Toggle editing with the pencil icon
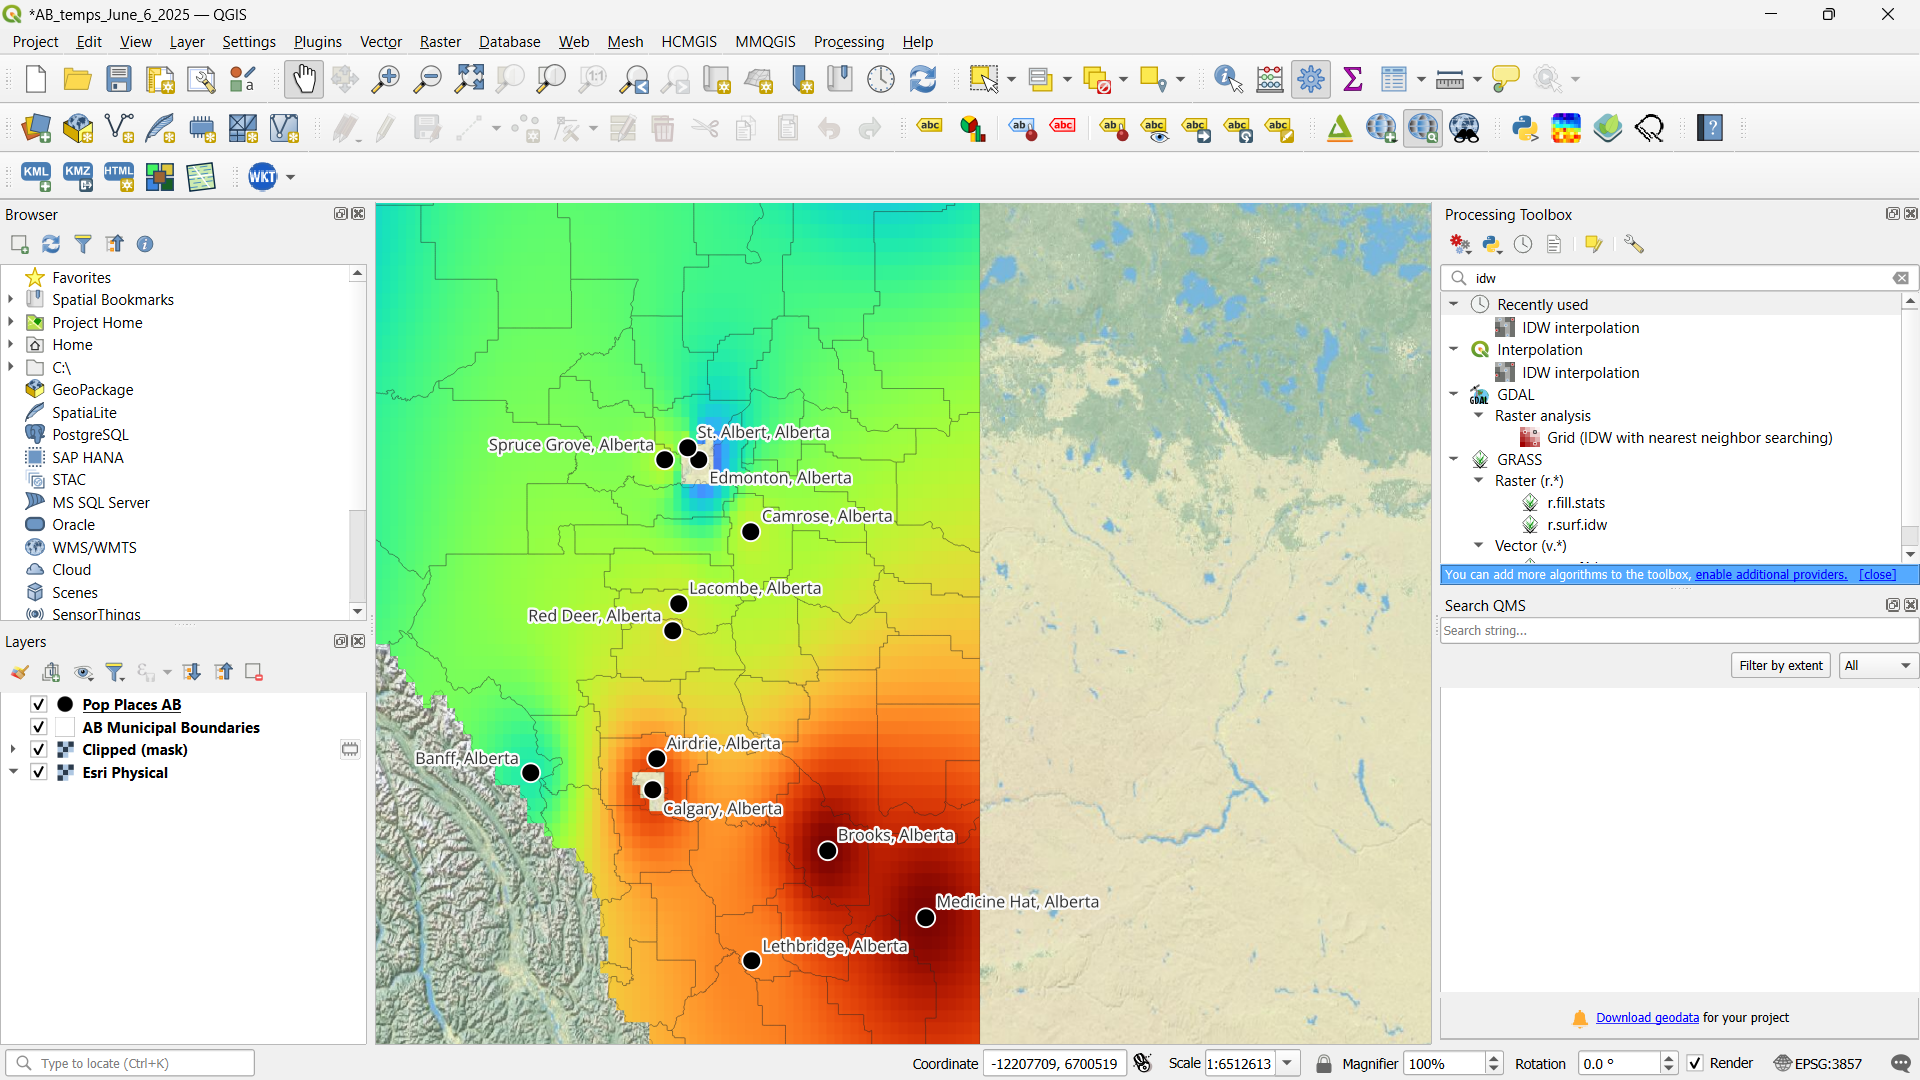The image size is (1920, 1080). click(385, 128)
